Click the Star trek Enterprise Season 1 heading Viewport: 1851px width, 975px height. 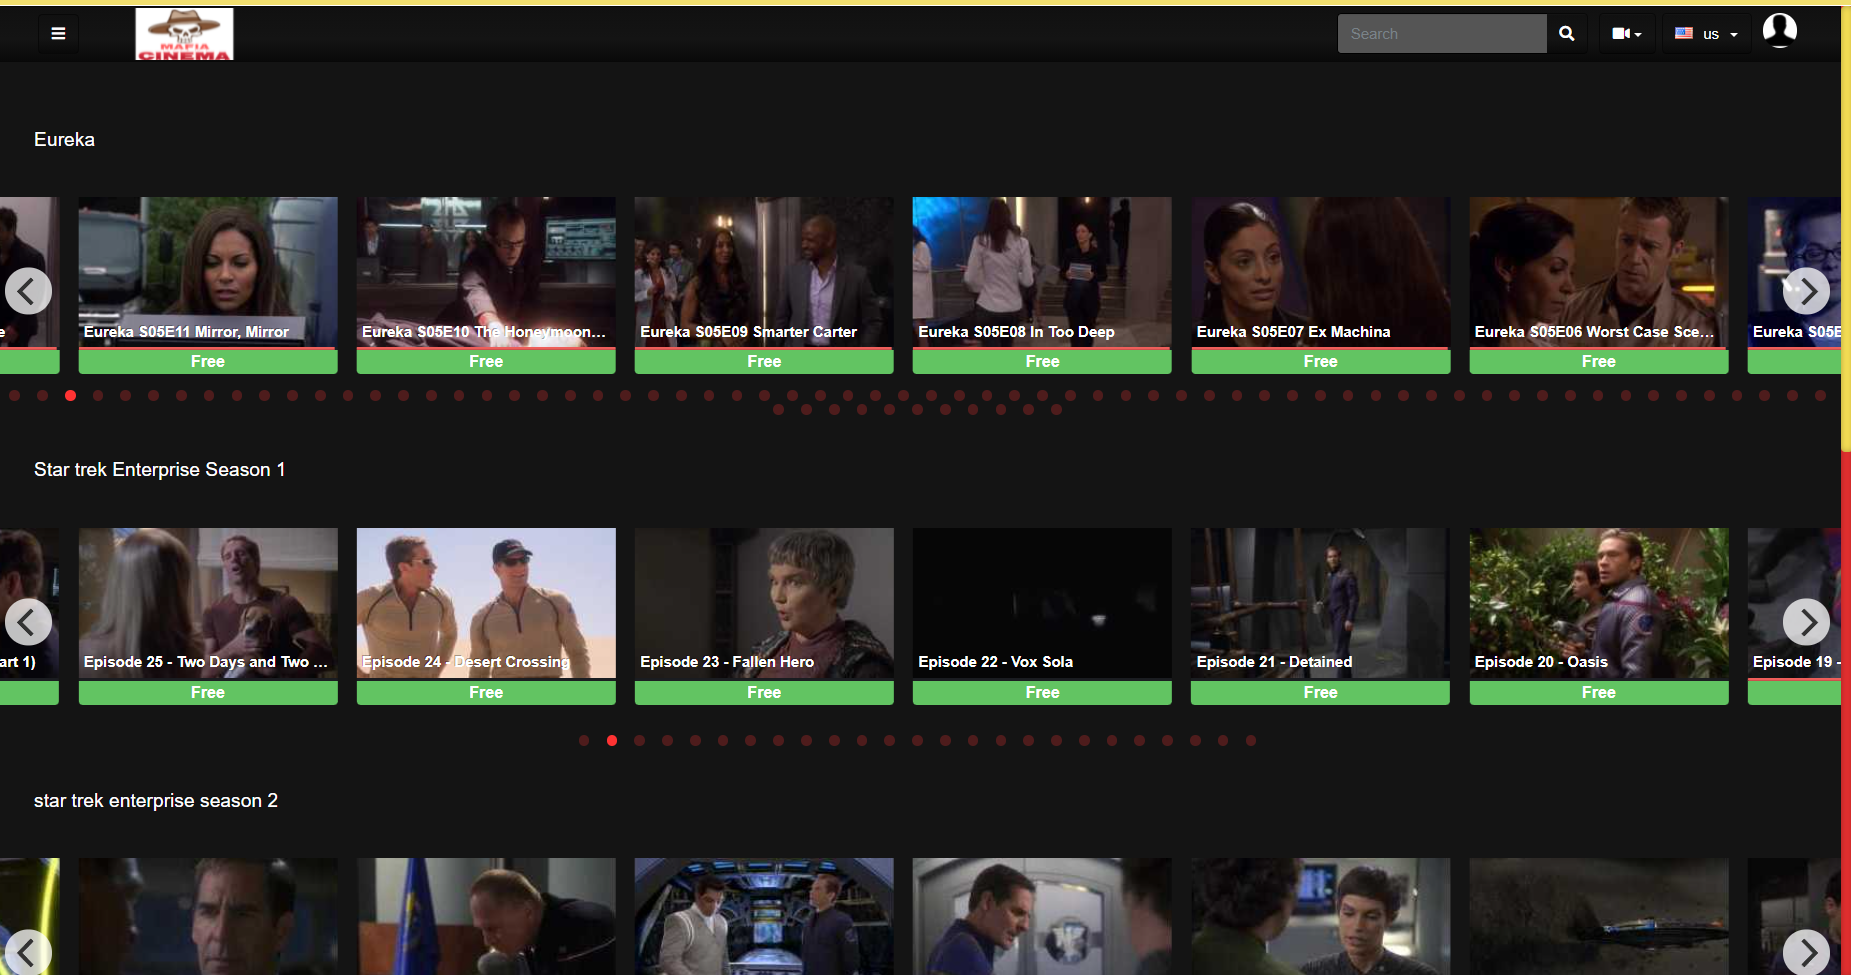coord(159,469)
